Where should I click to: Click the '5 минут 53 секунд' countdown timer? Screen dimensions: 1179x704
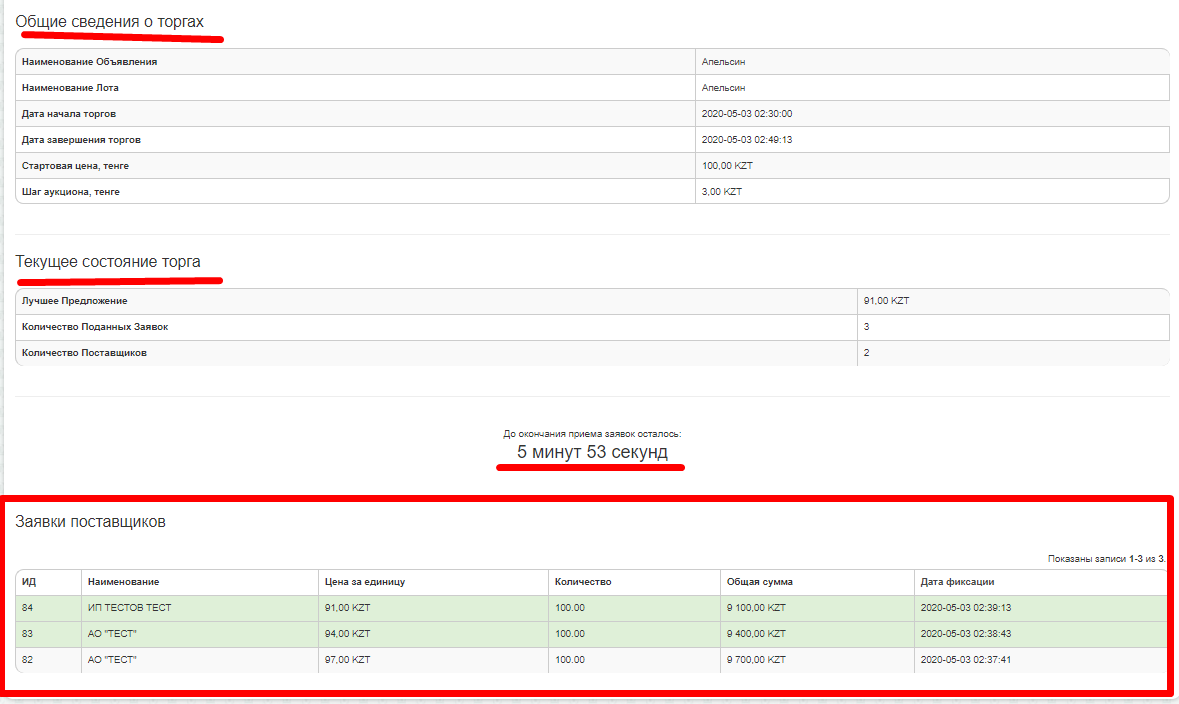click(592, 453)
